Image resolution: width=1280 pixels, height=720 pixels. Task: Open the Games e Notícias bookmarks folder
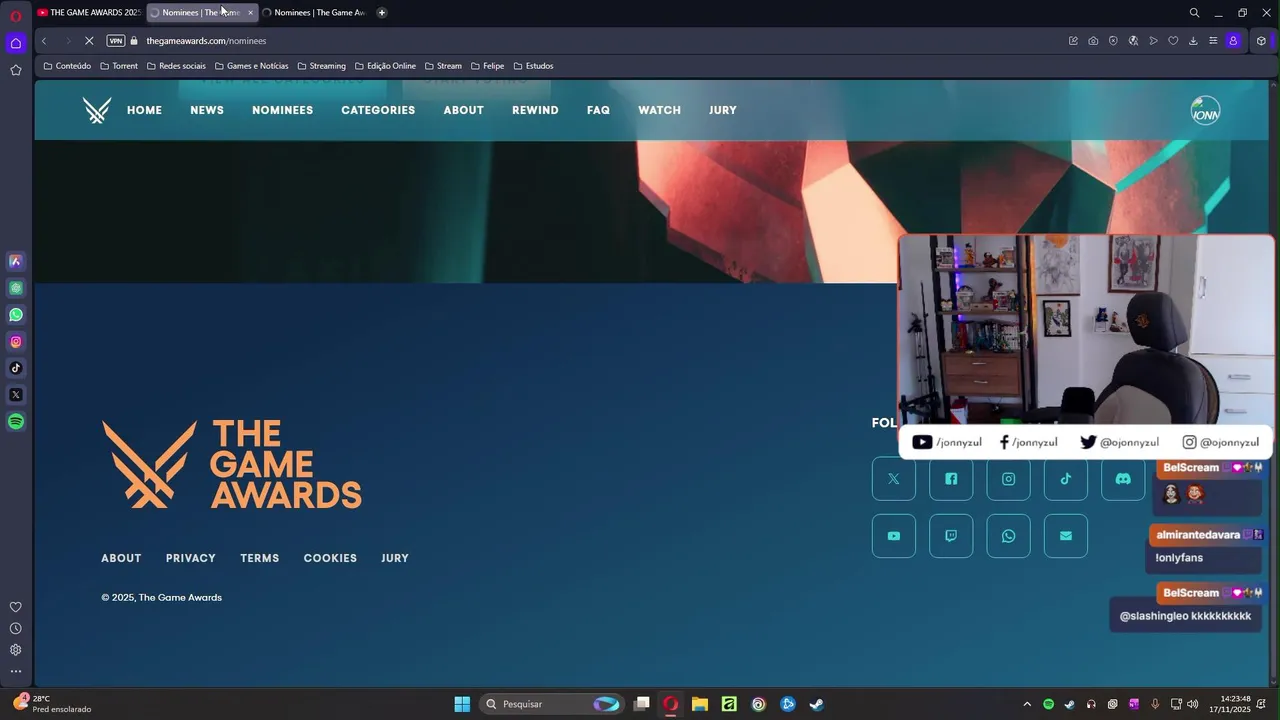pos(251,66)
